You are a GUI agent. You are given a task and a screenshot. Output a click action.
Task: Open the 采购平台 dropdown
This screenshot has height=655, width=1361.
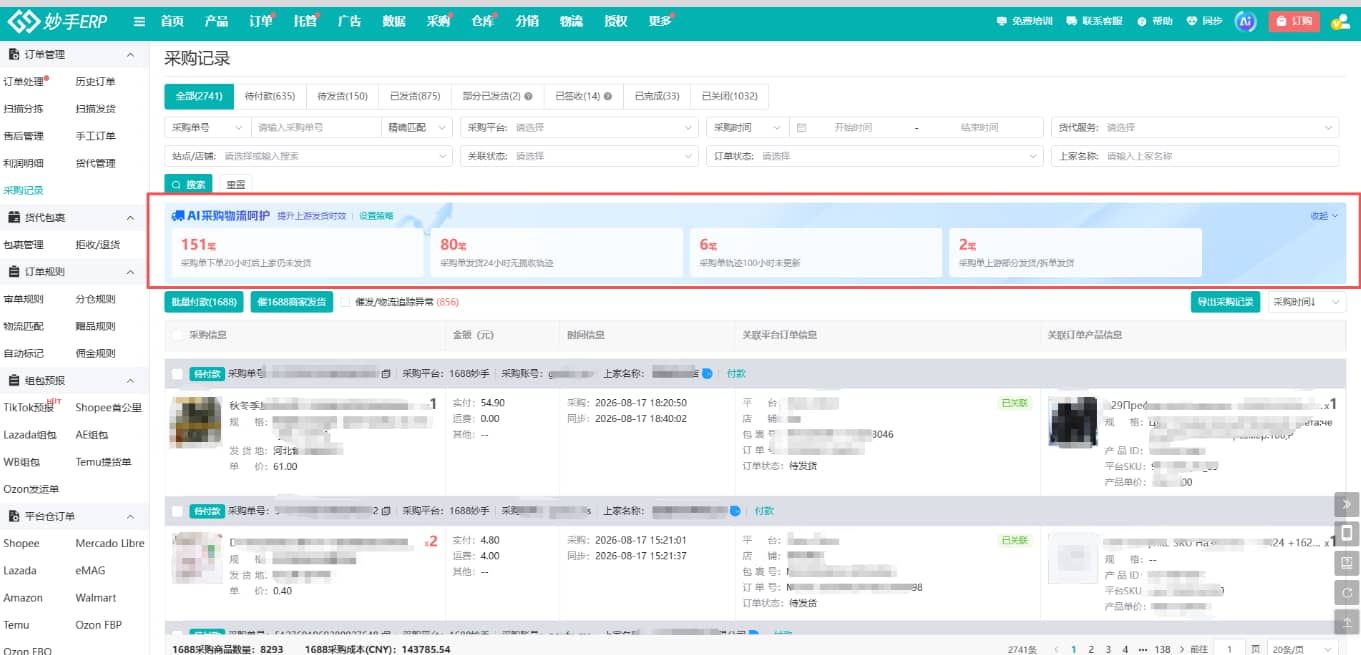point(580,128)
